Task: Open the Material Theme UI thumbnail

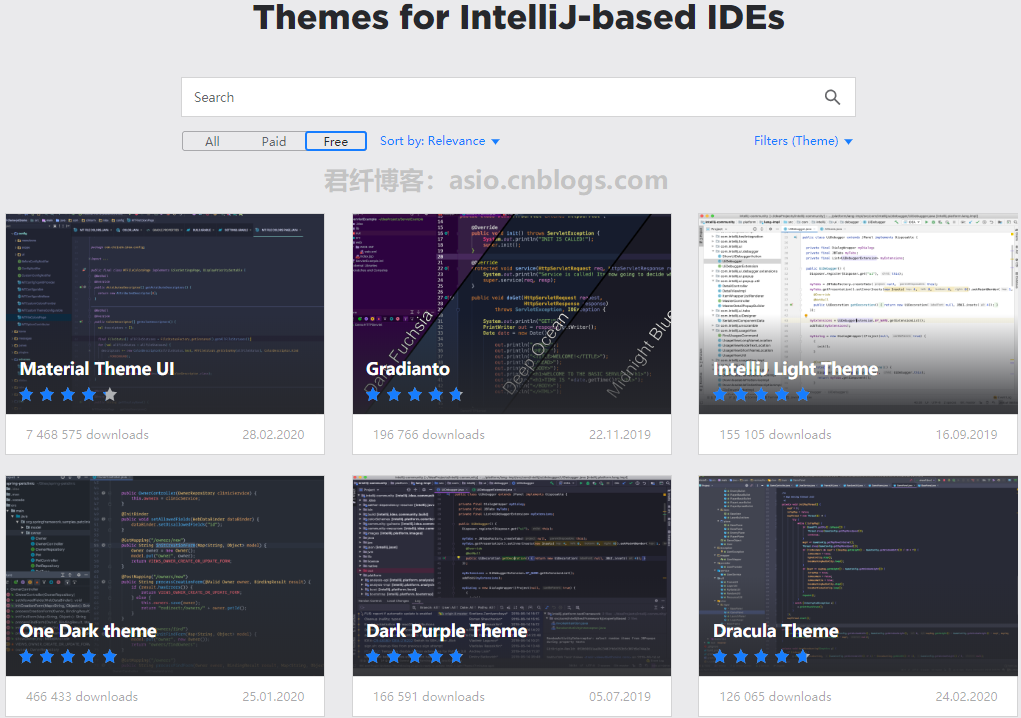Action: pos(165,314)
